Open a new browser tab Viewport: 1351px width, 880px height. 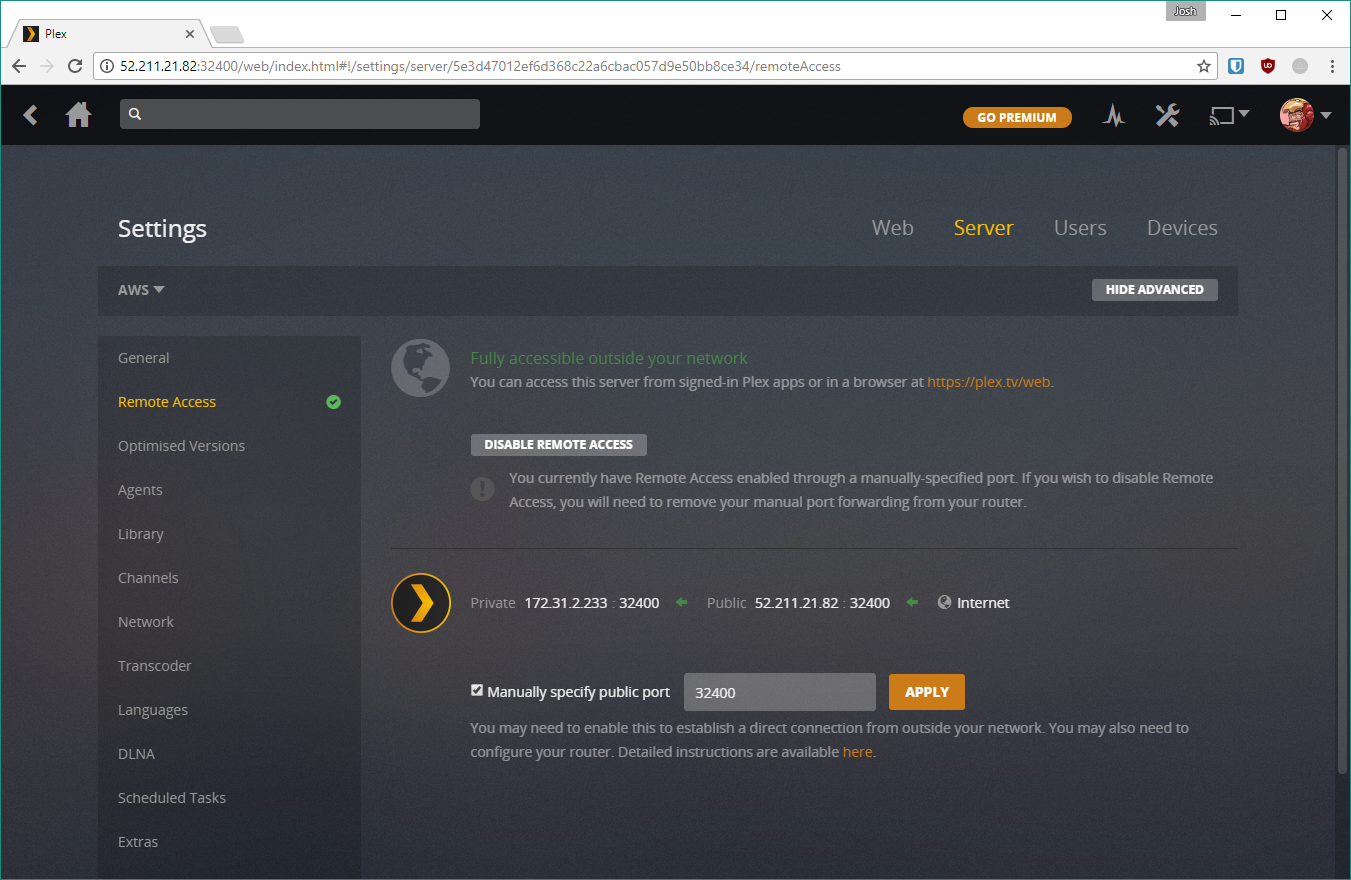[227, 35]
